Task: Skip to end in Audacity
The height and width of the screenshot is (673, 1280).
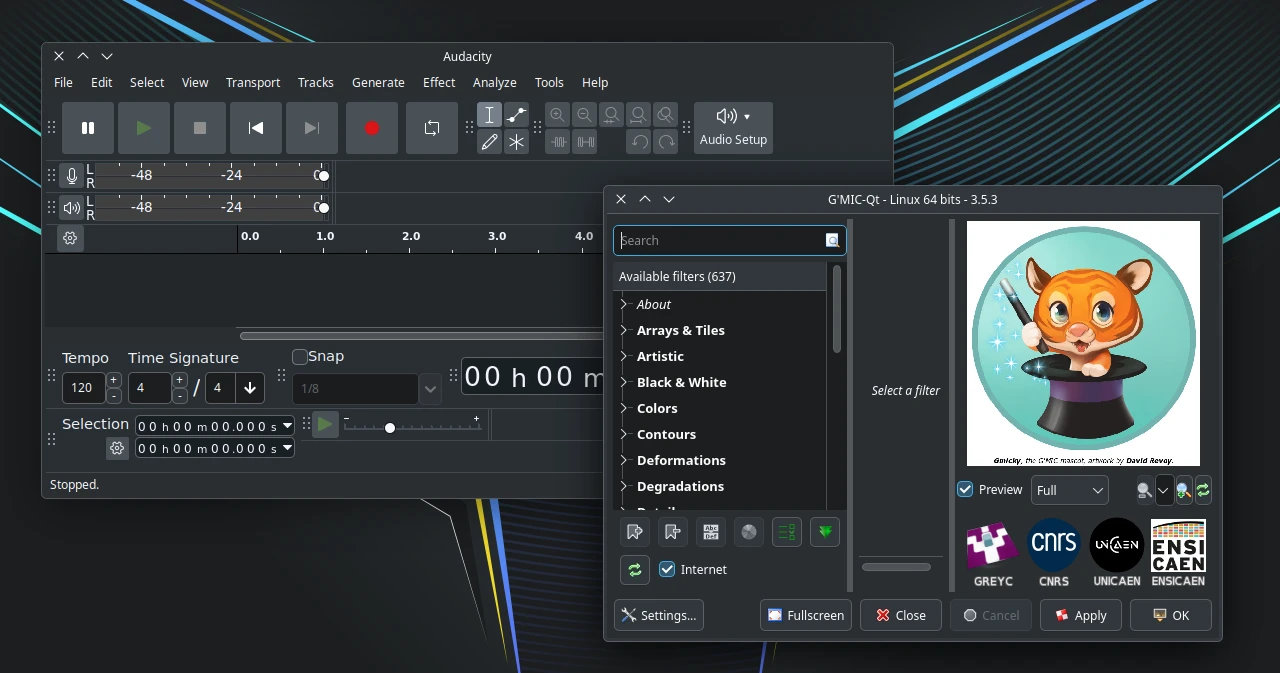Action: (312, 128)
